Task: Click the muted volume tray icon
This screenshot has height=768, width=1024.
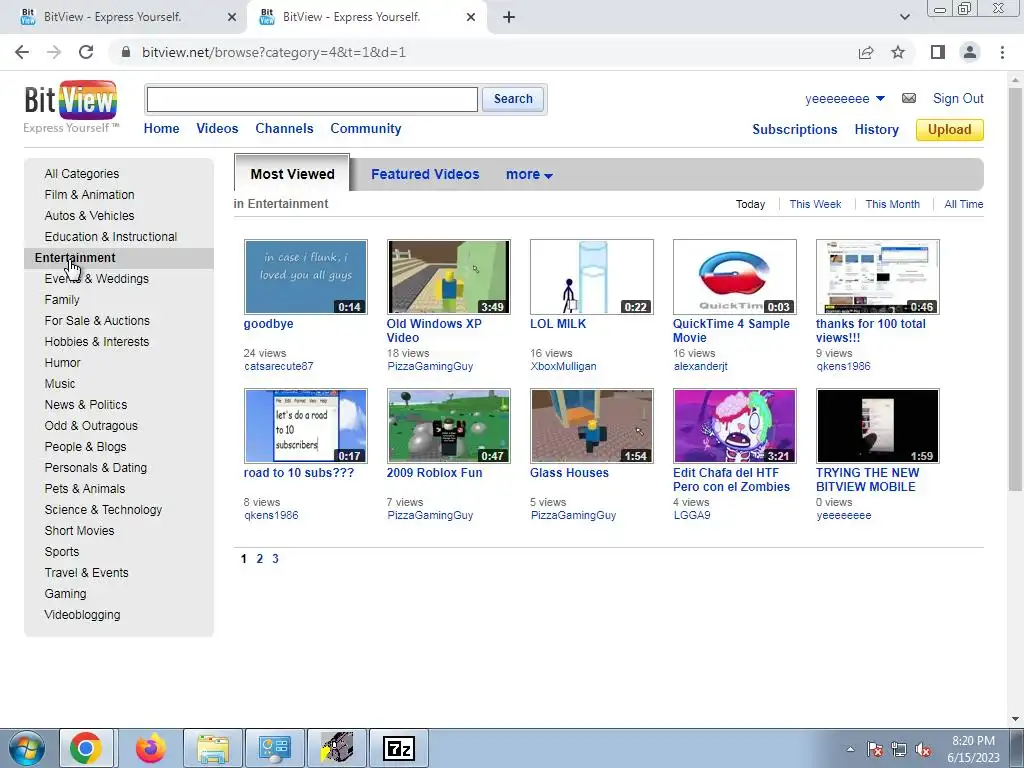Action: pyautogui.click(x=923, y=749)
